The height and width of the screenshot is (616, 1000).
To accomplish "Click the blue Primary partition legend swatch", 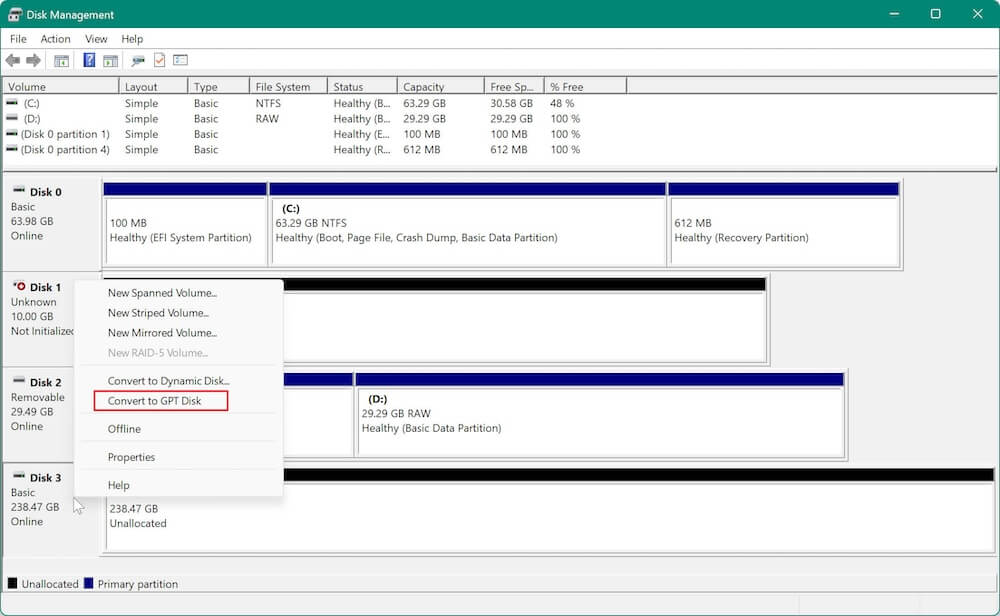I will 90,583.
